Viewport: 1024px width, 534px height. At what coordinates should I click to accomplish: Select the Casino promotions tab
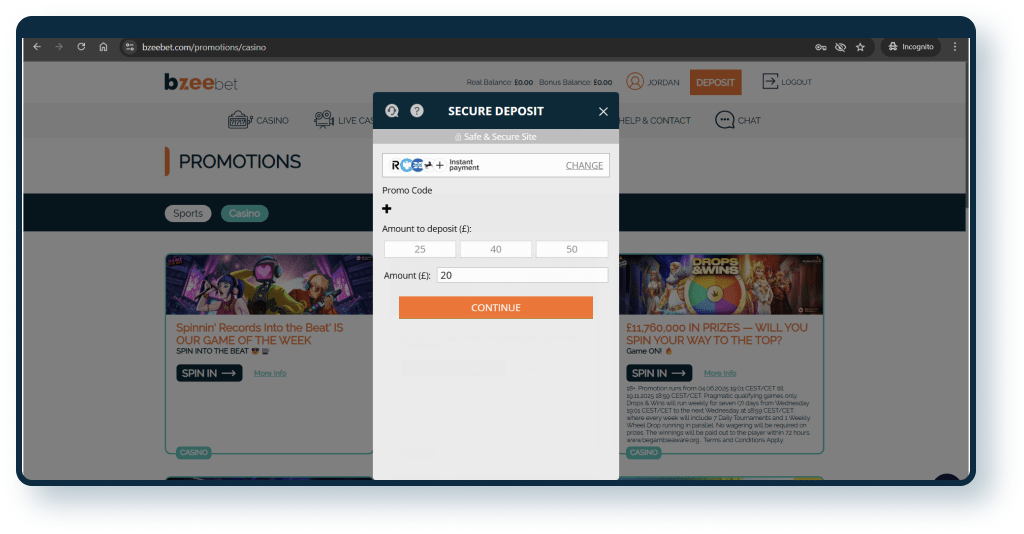[244, 213]
